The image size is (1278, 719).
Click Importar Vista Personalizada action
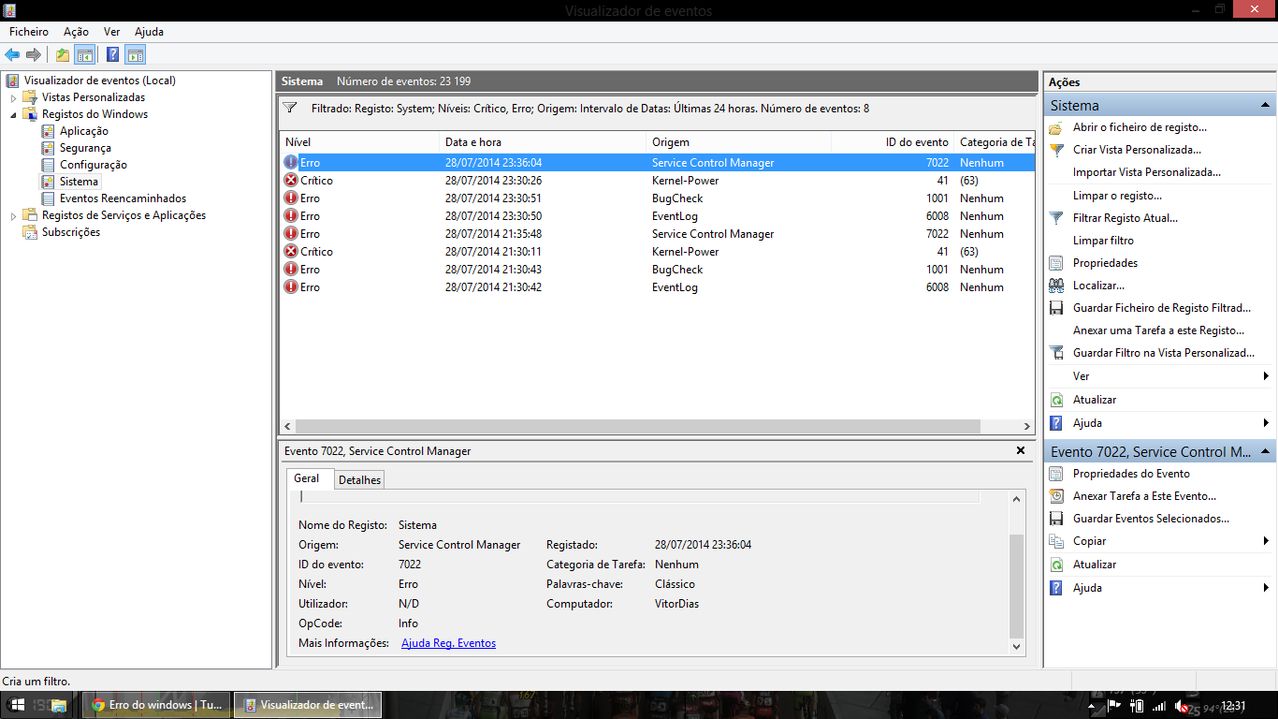[x=1147, y=173]
